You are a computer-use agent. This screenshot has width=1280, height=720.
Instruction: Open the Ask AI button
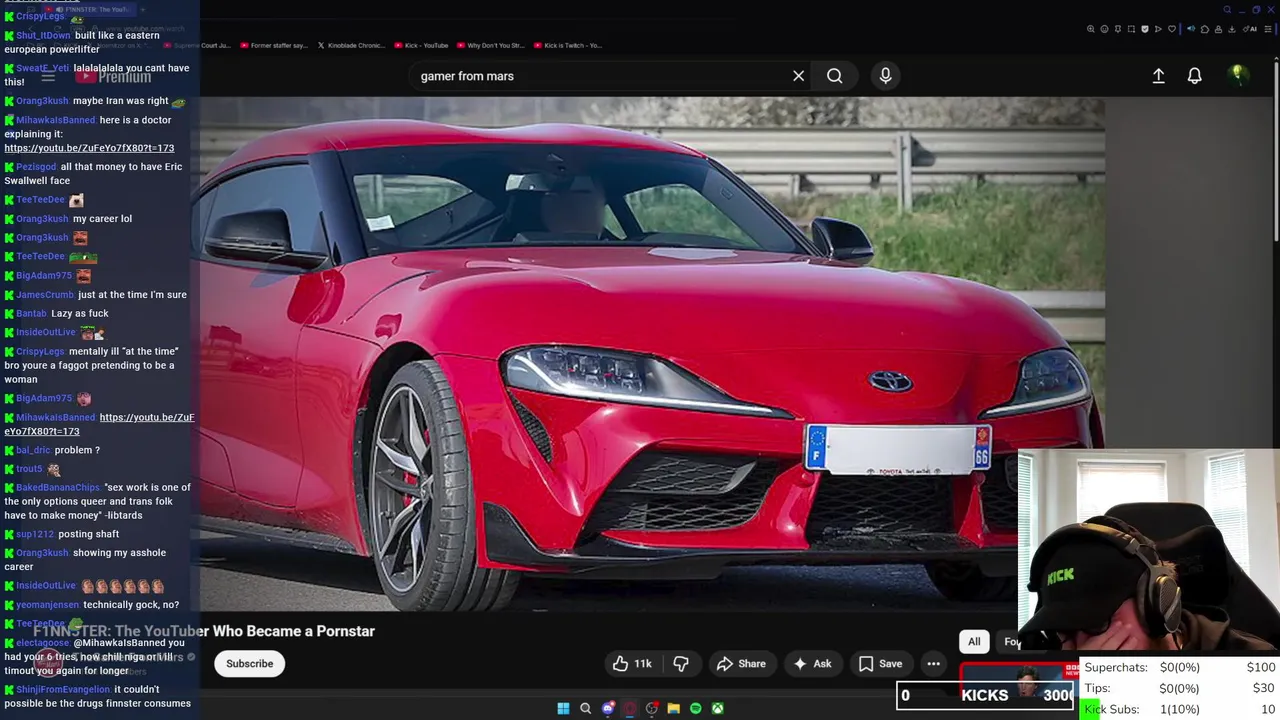click(812, 664)
